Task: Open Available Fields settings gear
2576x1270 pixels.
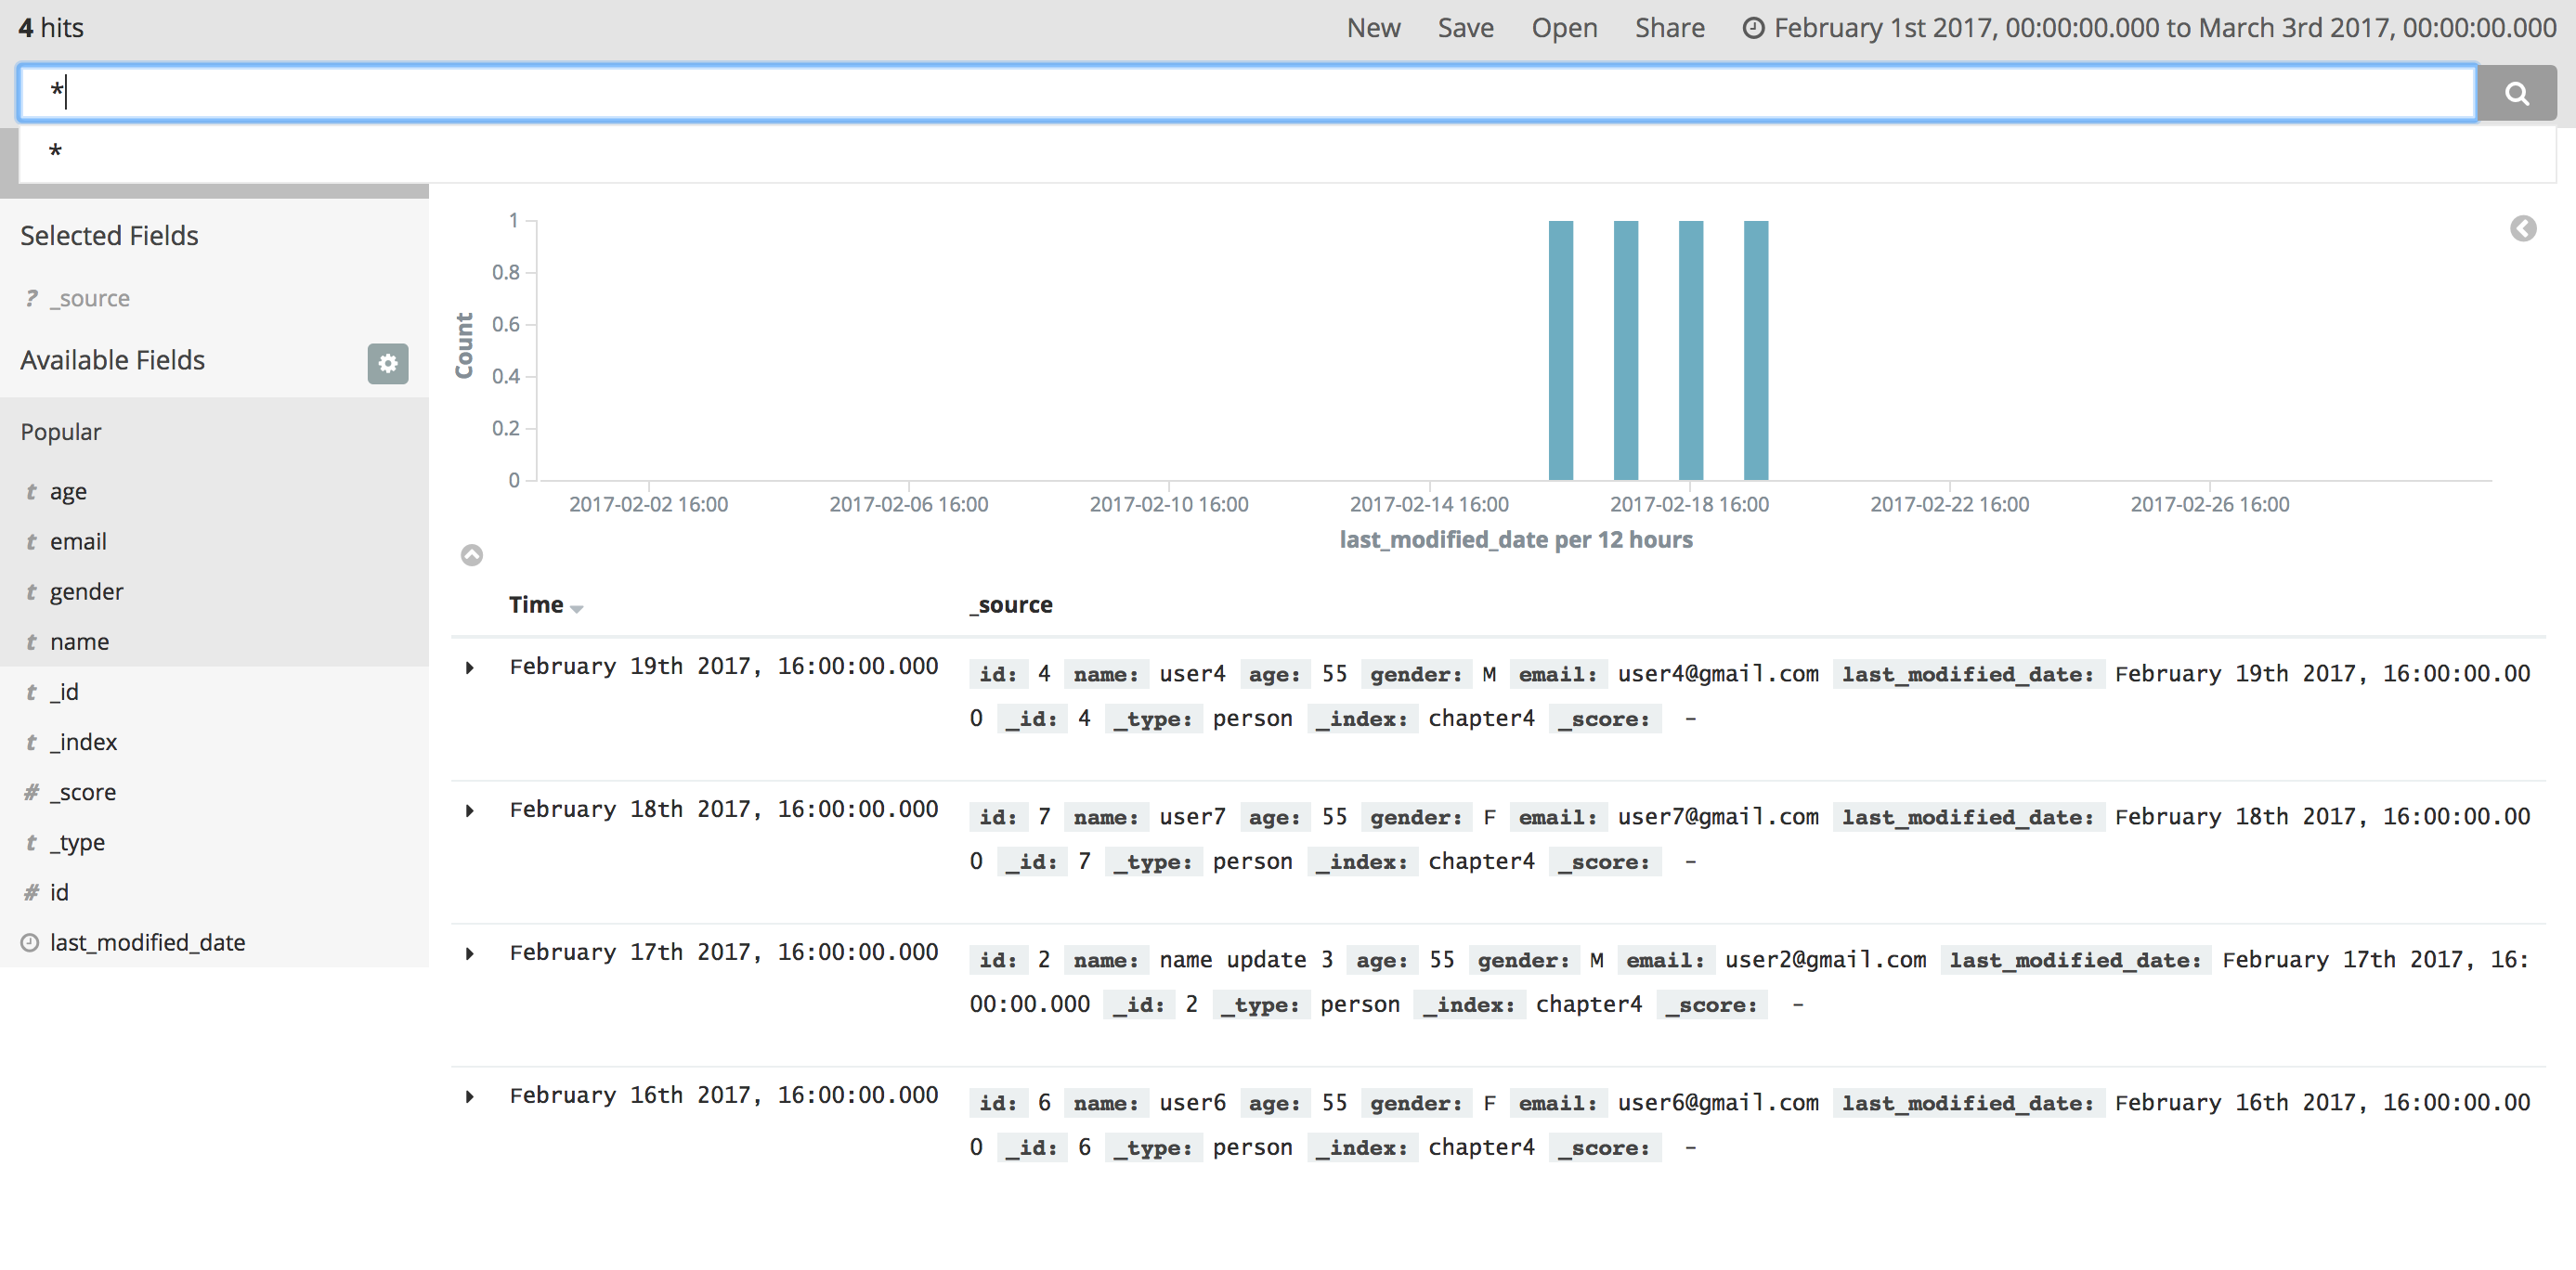Action: coord(388,363)
